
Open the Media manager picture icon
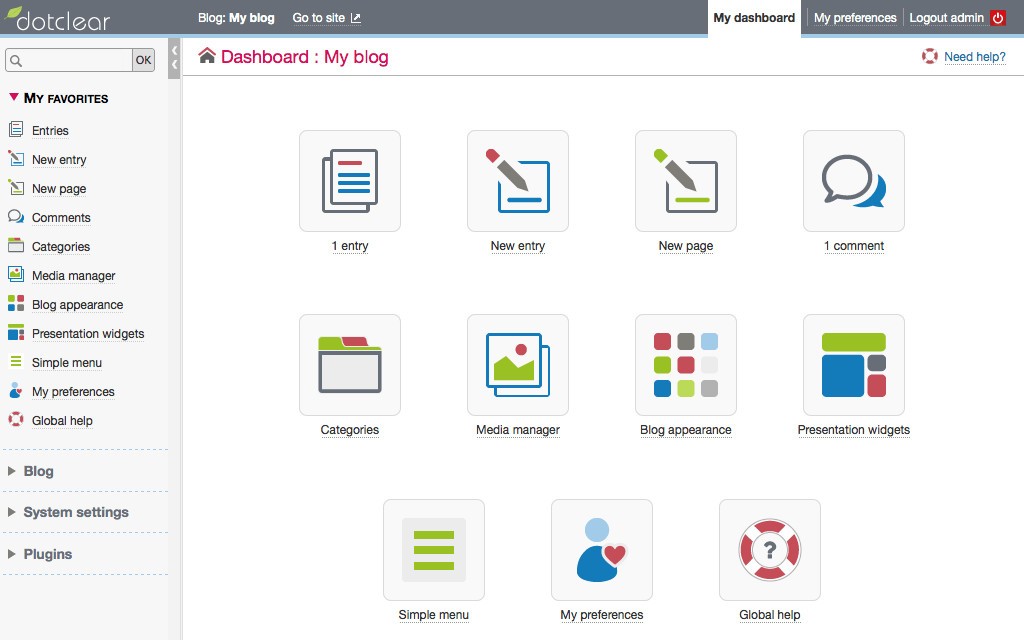(x=518, y=365)
